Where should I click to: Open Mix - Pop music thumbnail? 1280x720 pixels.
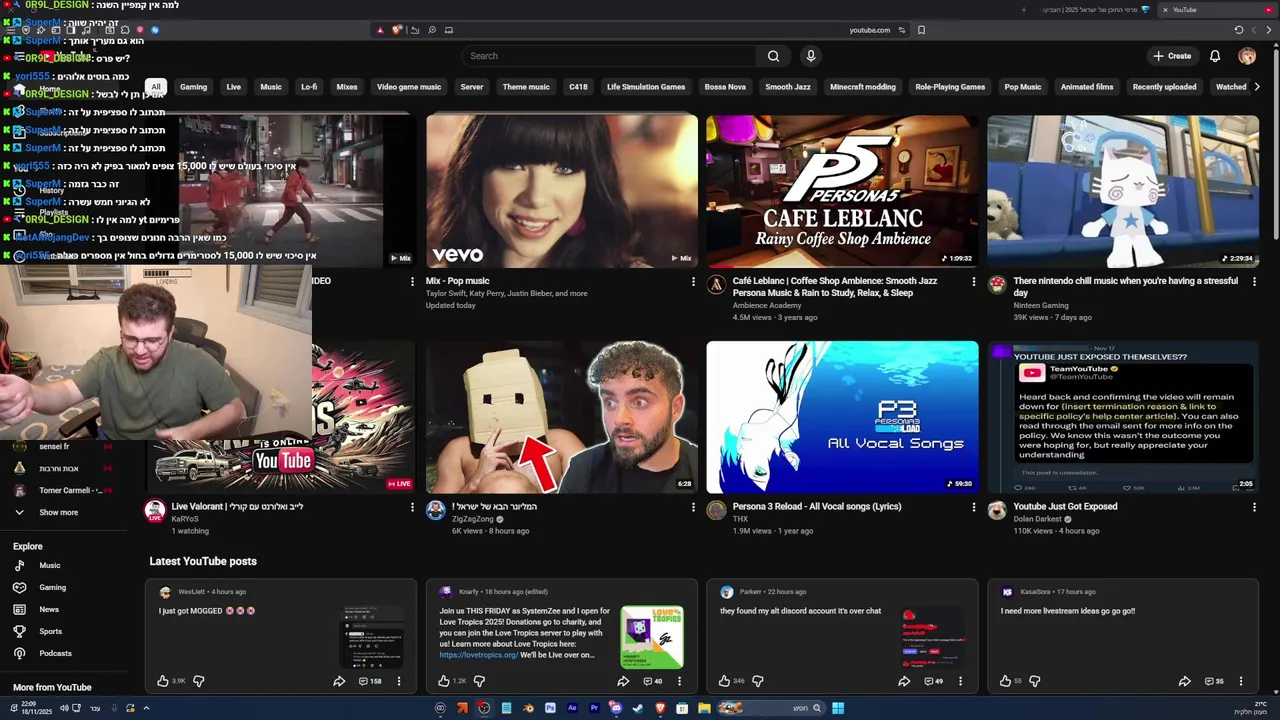[562, 191]
